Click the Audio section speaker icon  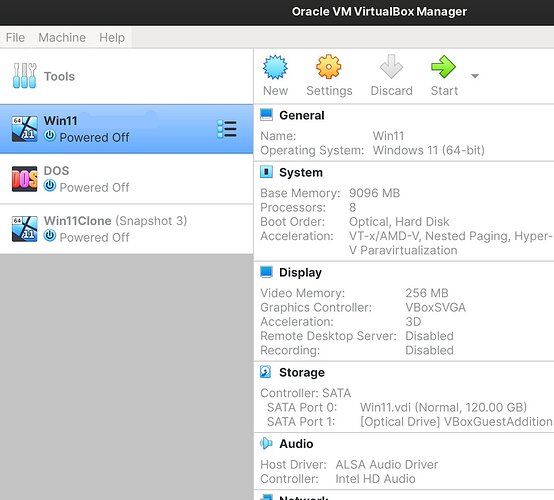coord(266,443)
